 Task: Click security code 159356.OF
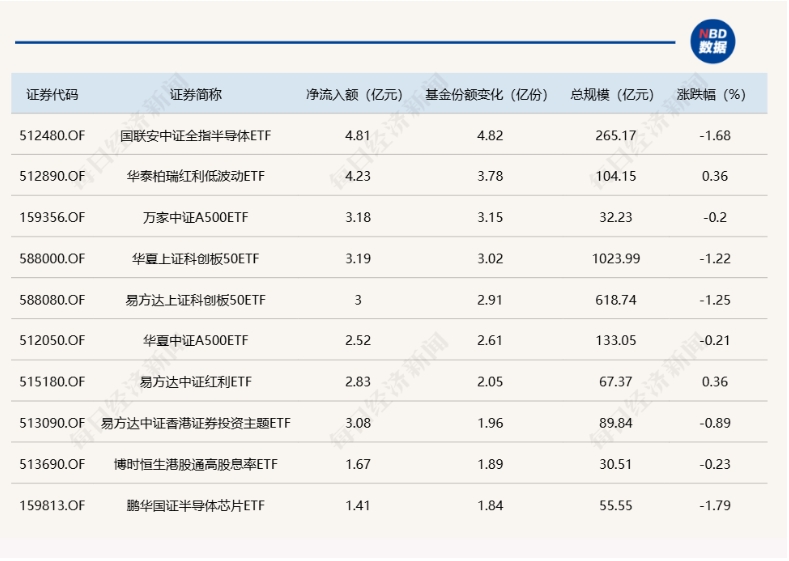pos(53,217)
